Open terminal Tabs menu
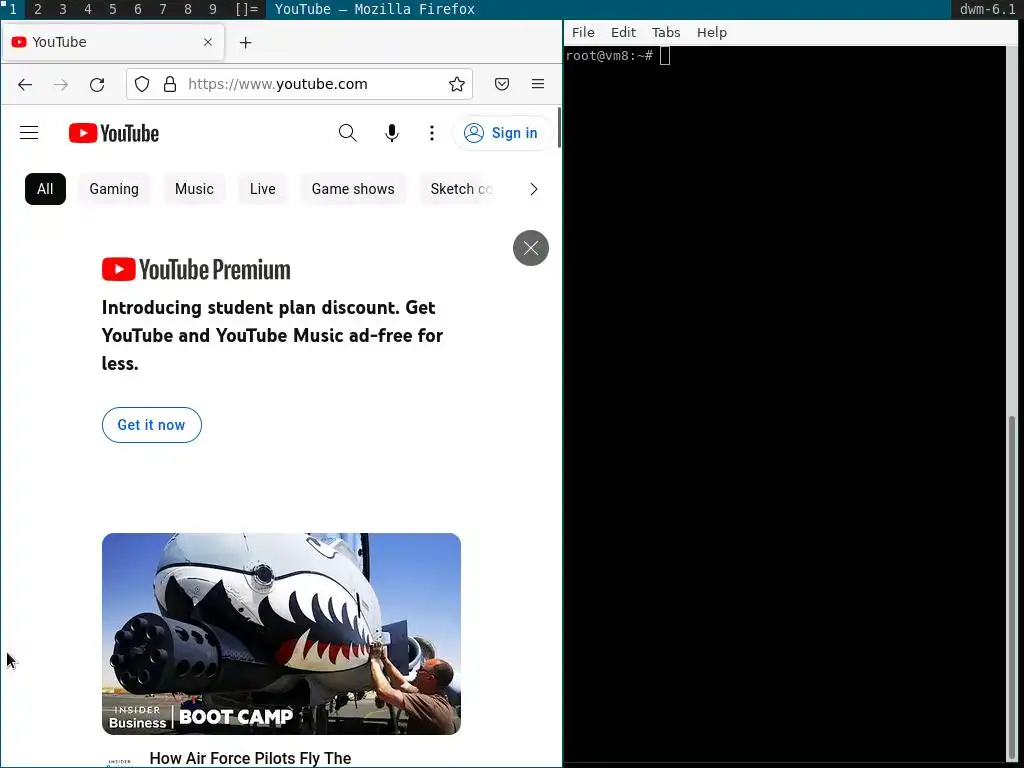 (666, 32)
